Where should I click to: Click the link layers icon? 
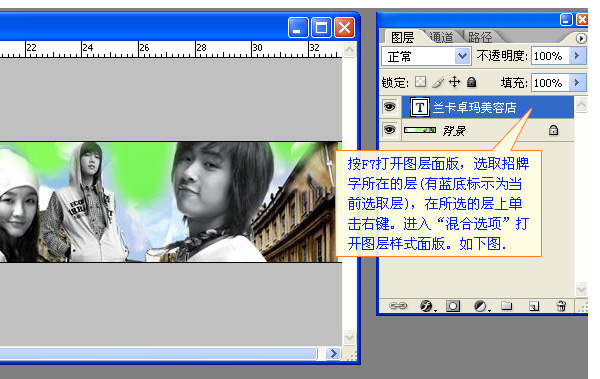pos(398,305)
